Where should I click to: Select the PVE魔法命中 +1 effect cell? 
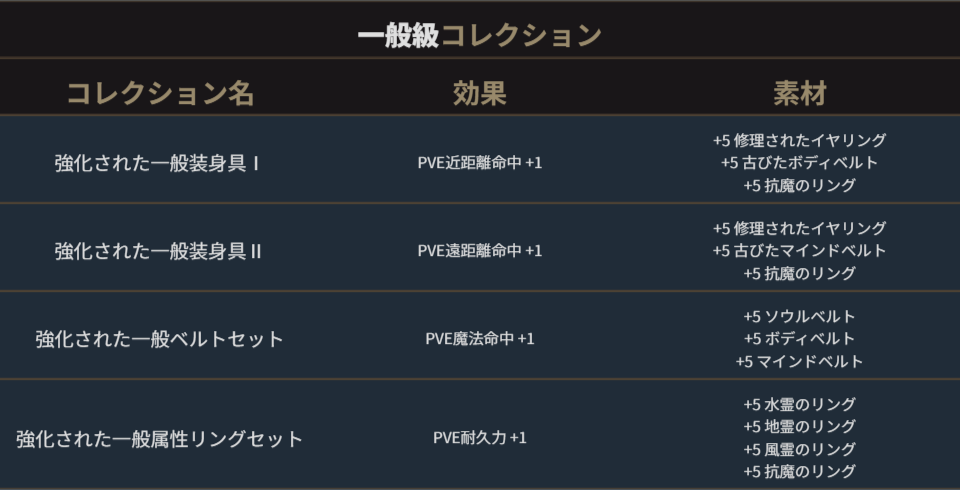pyautogui.click(x=479, y=339)
